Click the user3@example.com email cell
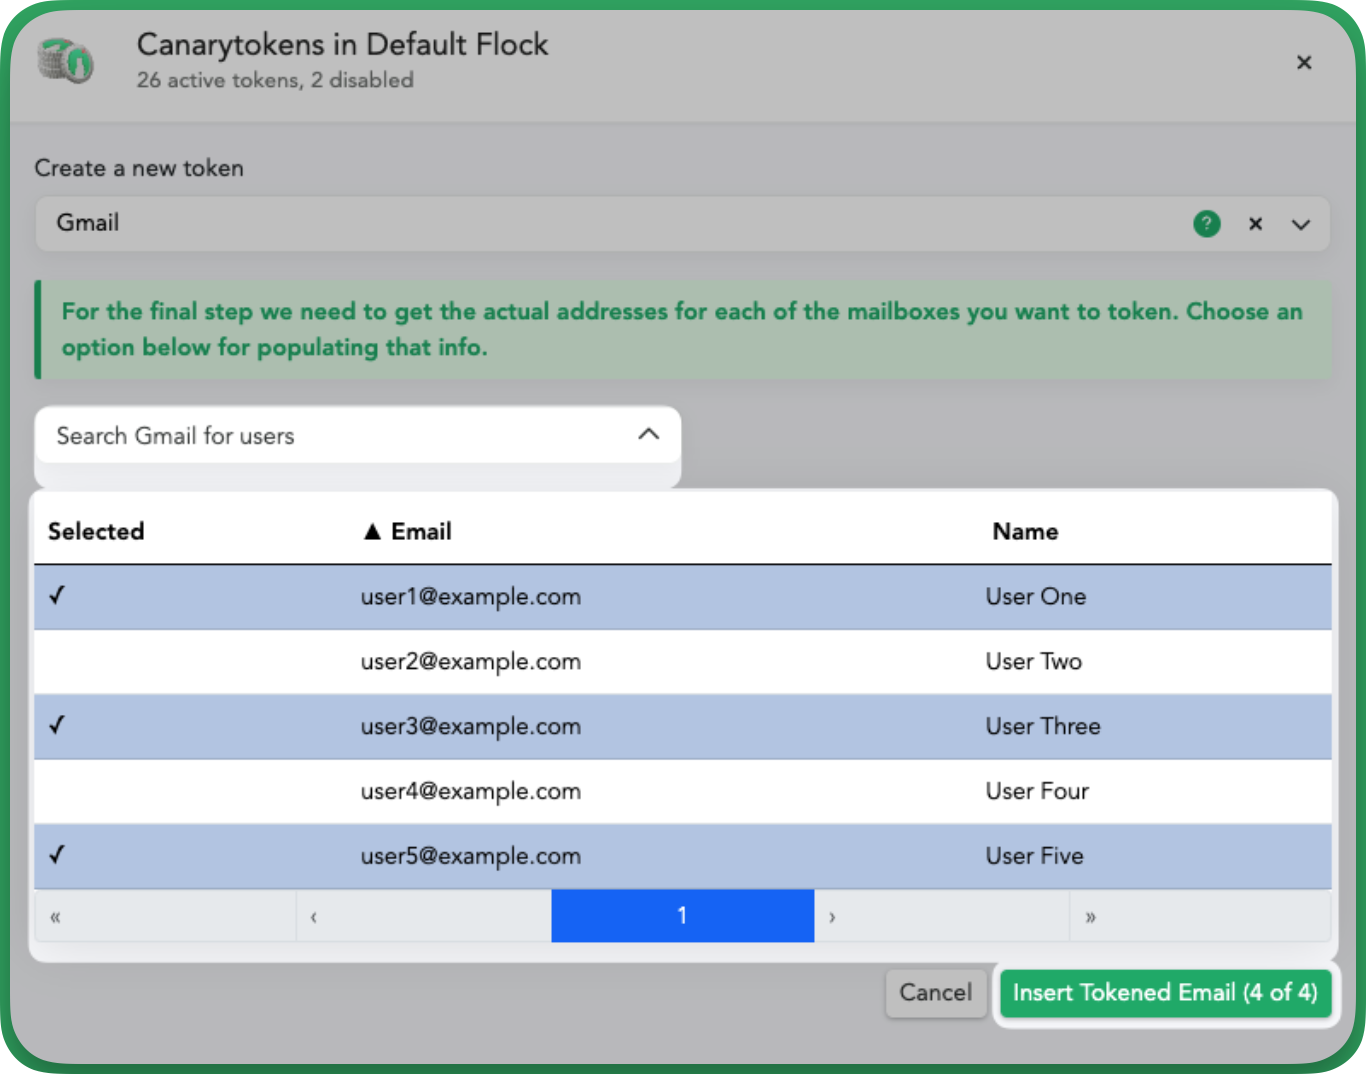Image resolution: width=1366 pixels, height=1074 pixels. pos(471,727)
